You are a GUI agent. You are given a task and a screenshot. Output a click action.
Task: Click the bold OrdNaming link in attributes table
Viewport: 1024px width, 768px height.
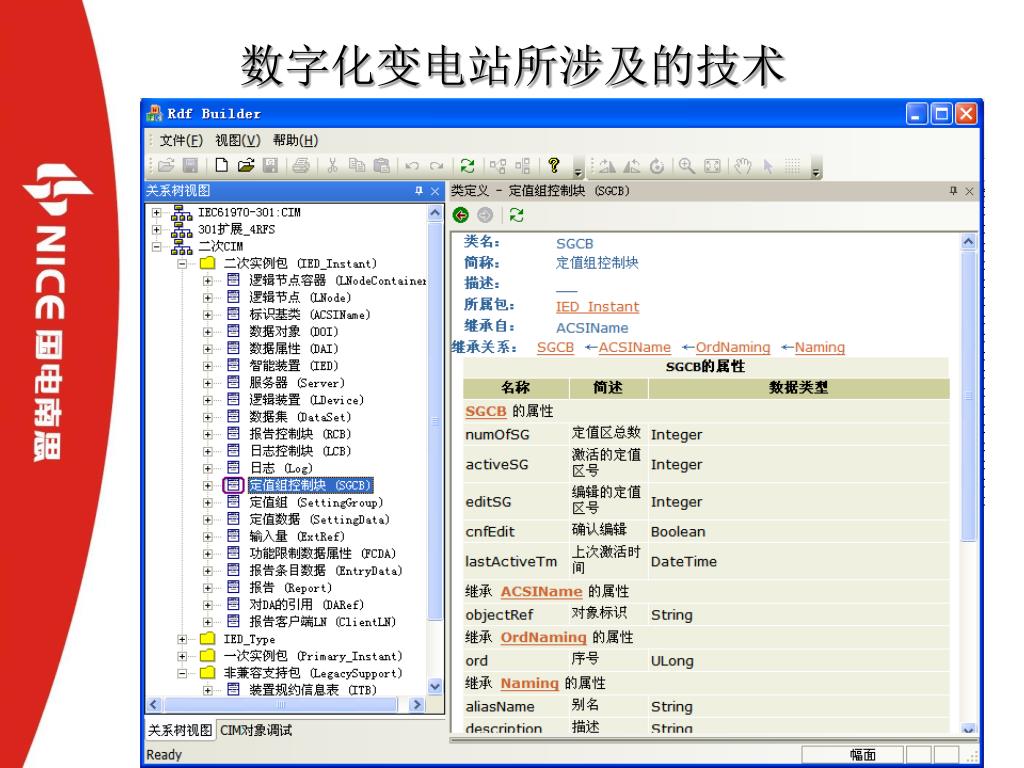pyautogui.click(x=543, y=637)
